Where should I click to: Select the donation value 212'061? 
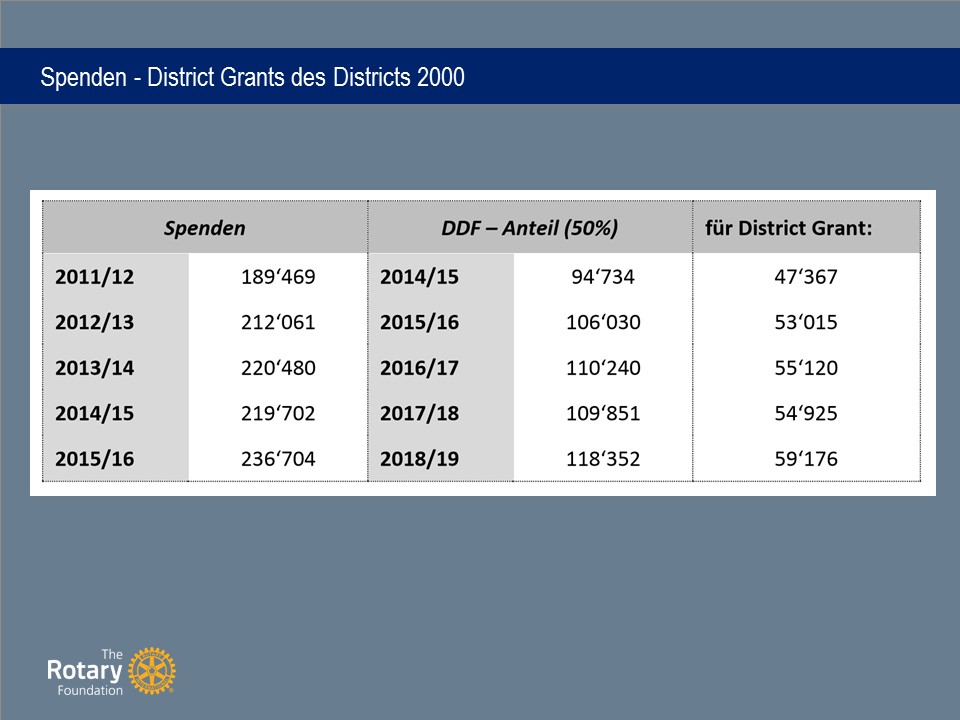click(x=278, y=322)
